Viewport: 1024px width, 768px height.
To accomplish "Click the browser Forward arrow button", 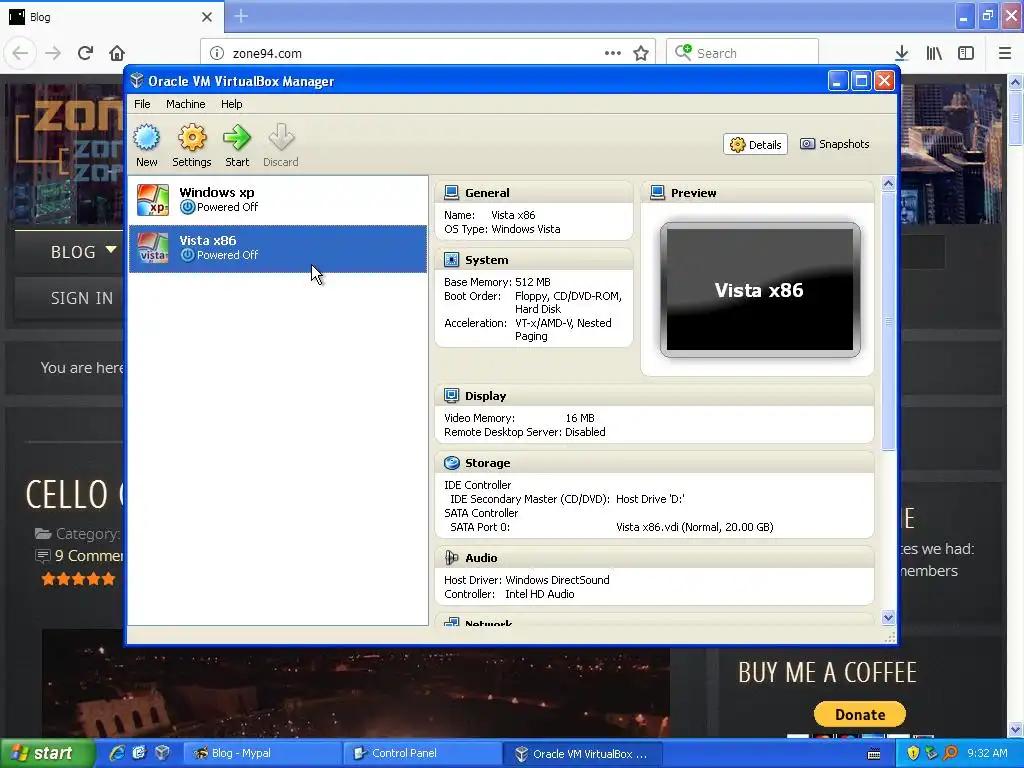I will pos(53,53).
